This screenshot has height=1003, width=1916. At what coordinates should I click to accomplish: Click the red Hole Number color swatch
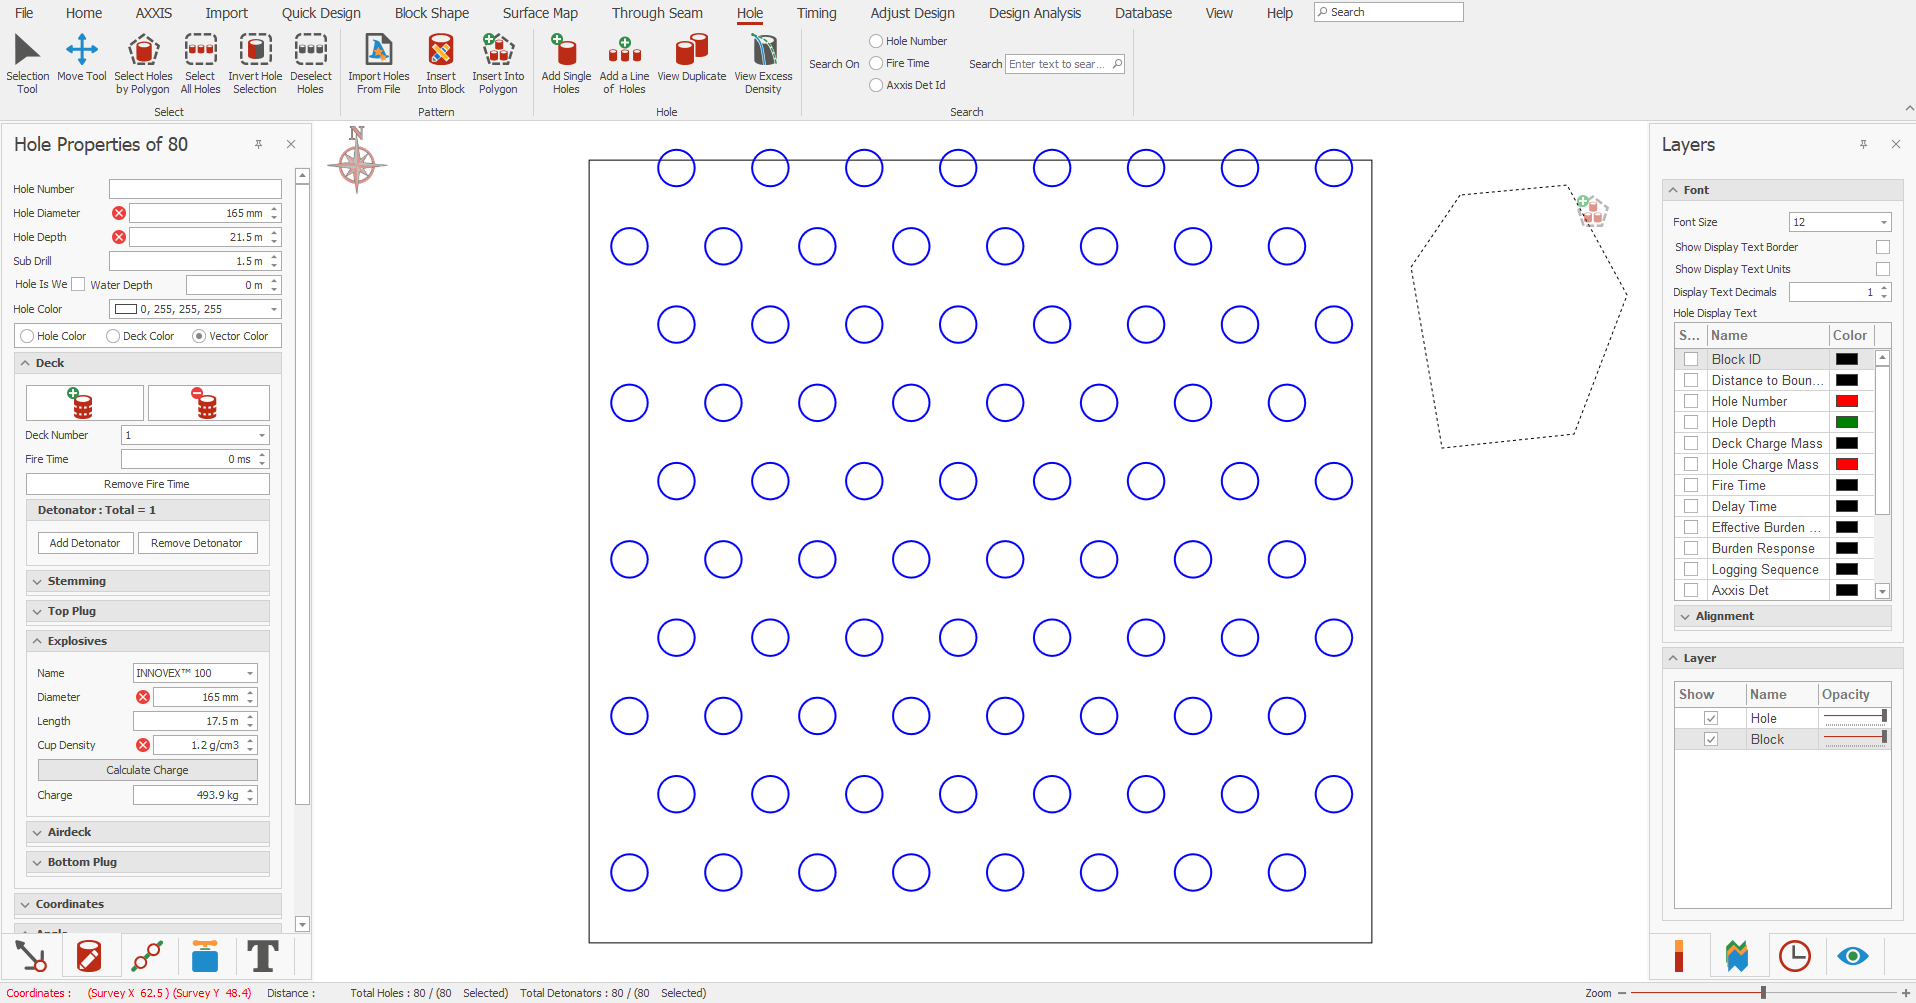coord(1846,401)
